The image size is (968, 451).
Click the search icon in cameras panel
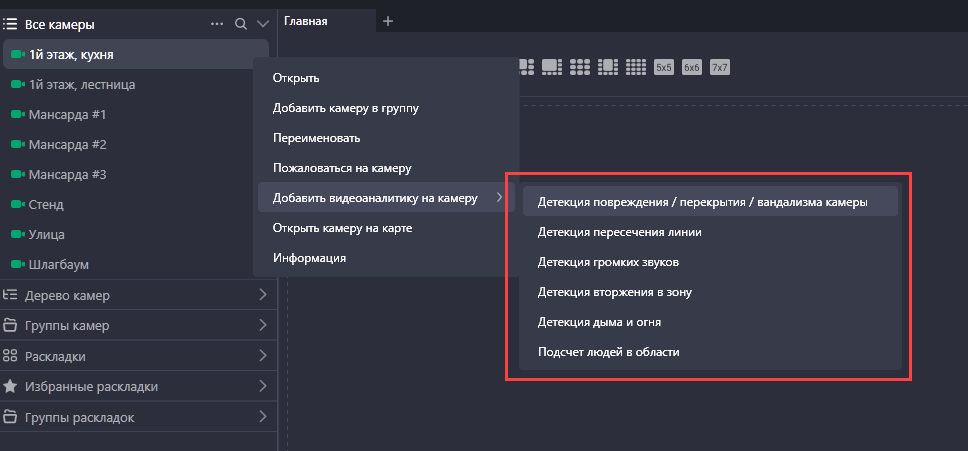(x=240, y=23)
